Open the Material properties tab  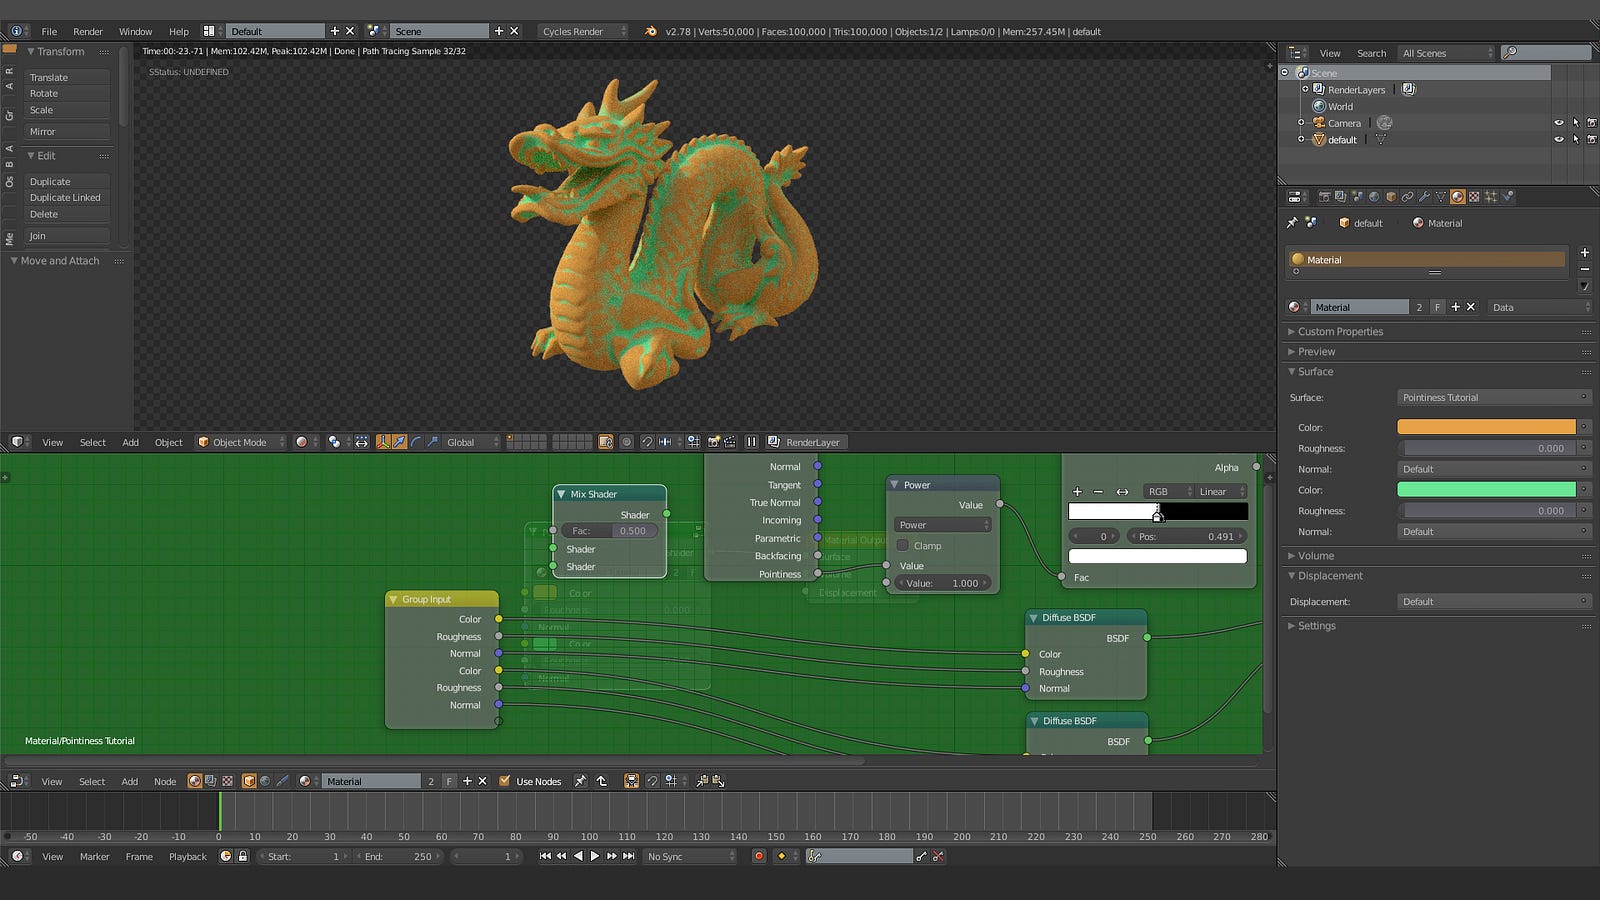tap(1458, 196)
